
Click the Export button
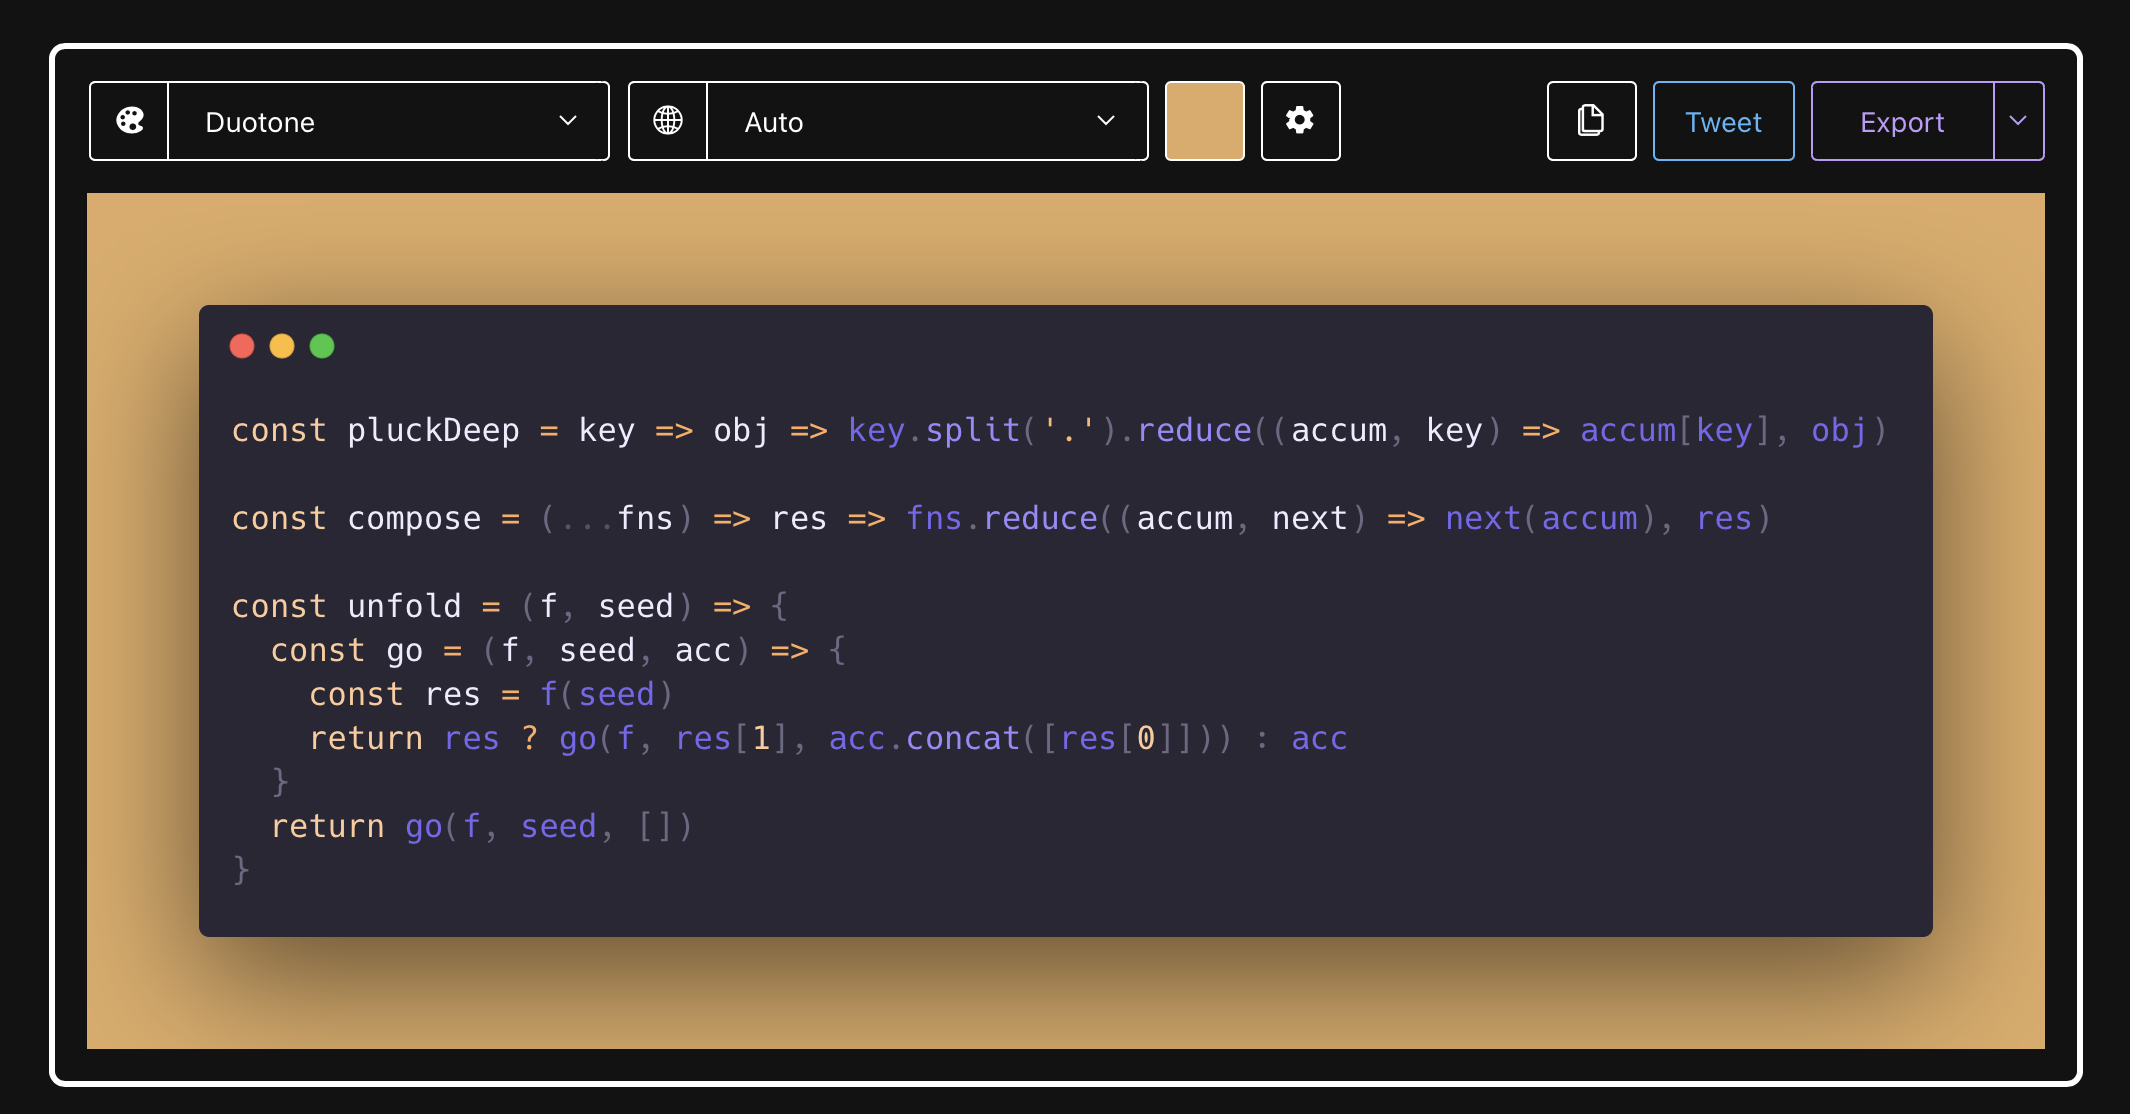click(x=1901, y=121)
